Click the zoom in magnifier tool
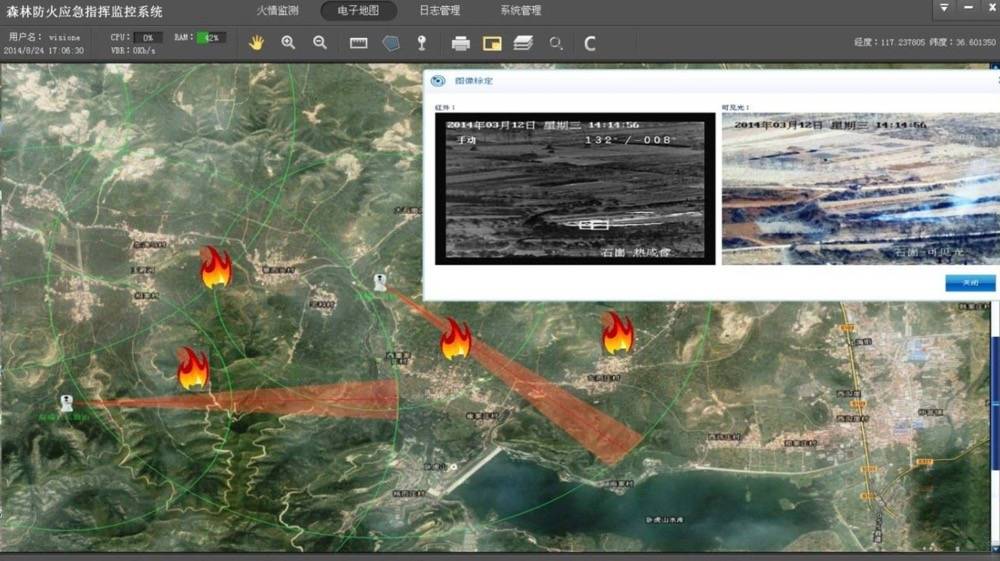The image size is (1000, 561). tap(288, 43)
